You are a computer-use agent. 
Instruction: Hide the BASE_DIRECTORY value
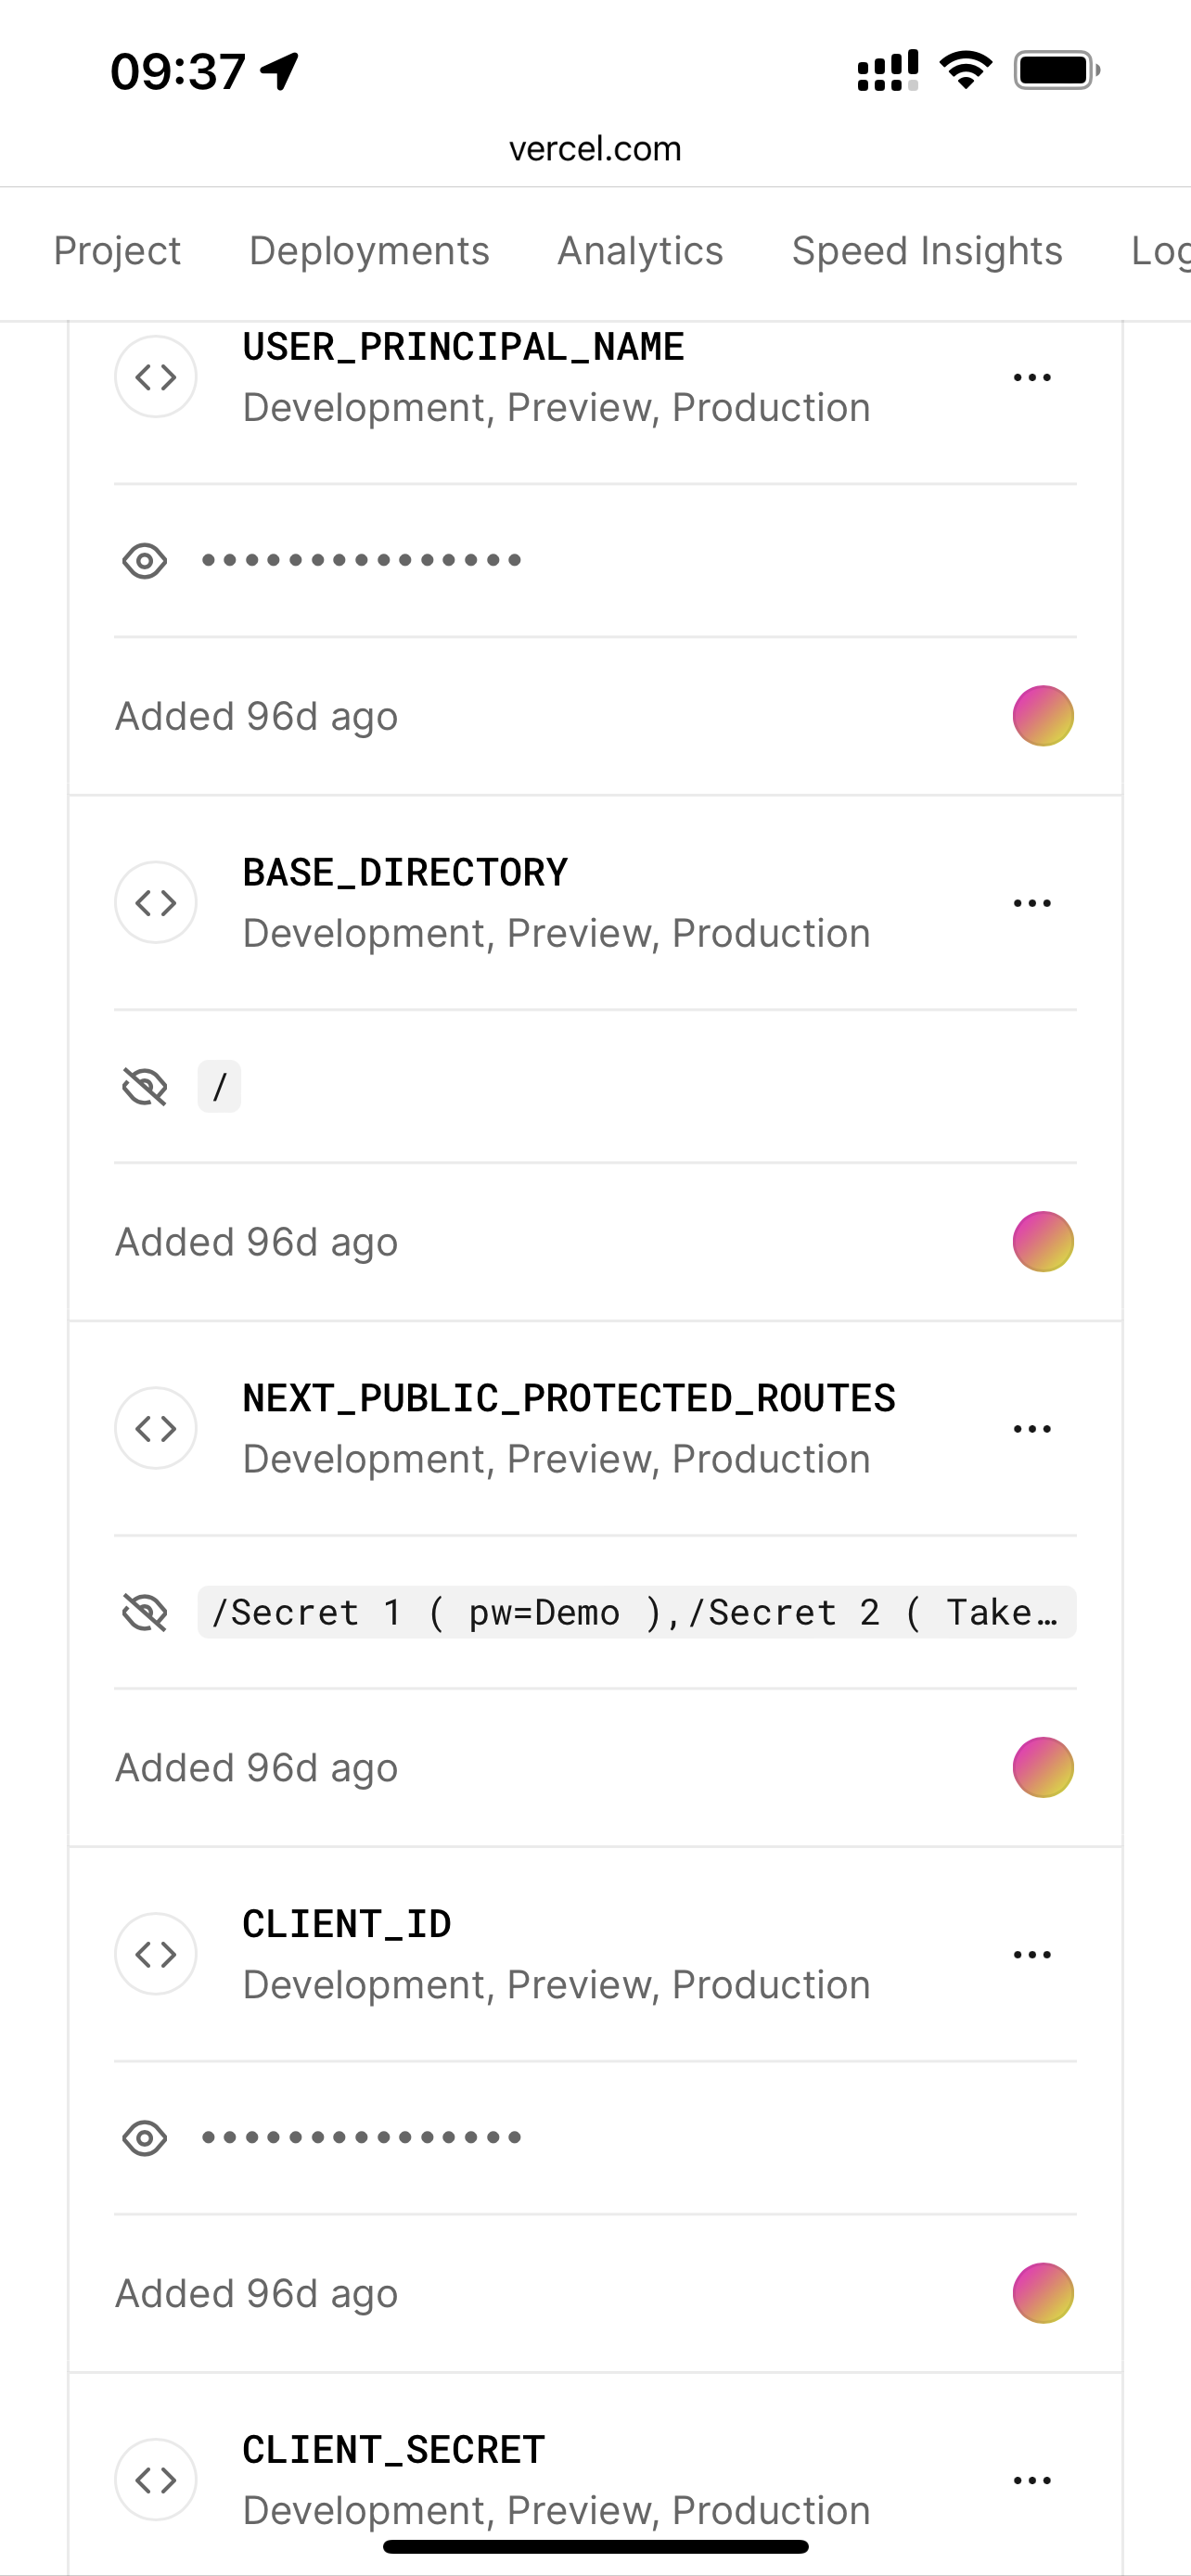(x=144, y=1086)
